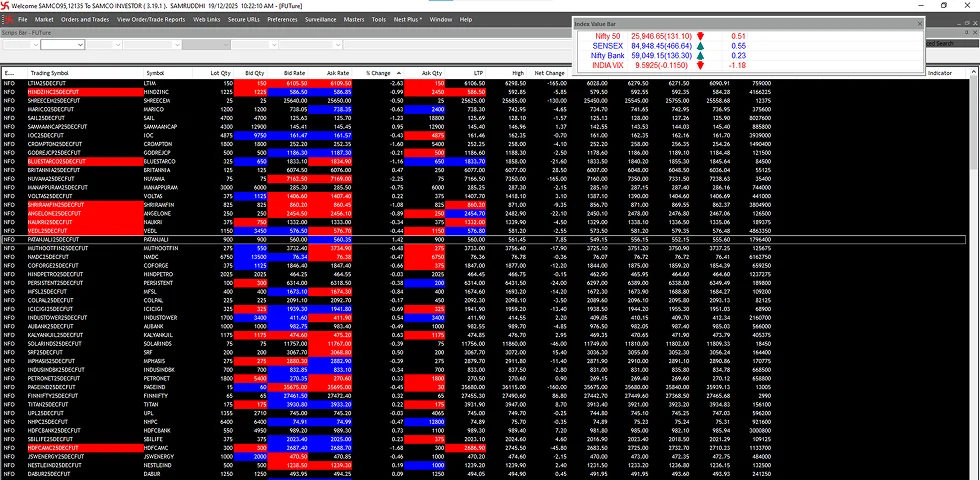Select the BLUESTARCO25DECFUT row
The height and width of the screenshot is (480, 980).
(x=485, y=161)
